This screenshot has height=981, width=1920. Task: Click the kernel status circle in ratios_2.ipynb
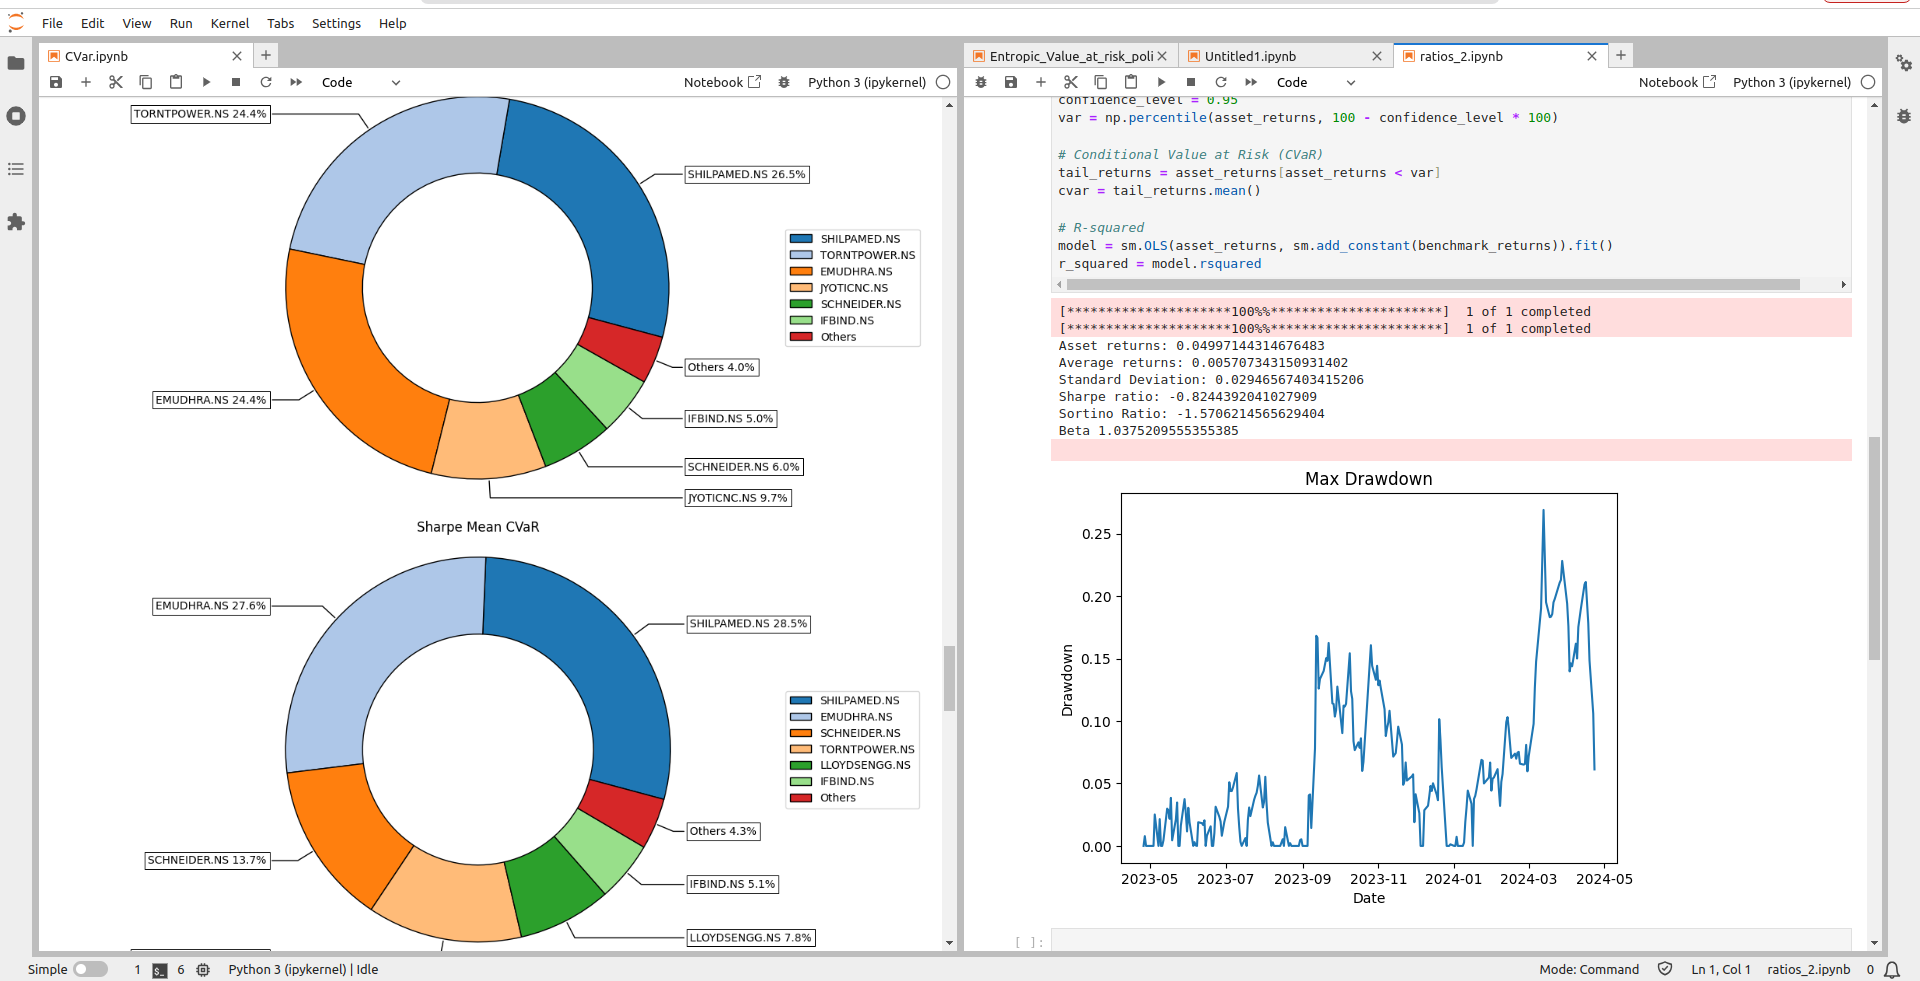click(x=1868, y=82)
